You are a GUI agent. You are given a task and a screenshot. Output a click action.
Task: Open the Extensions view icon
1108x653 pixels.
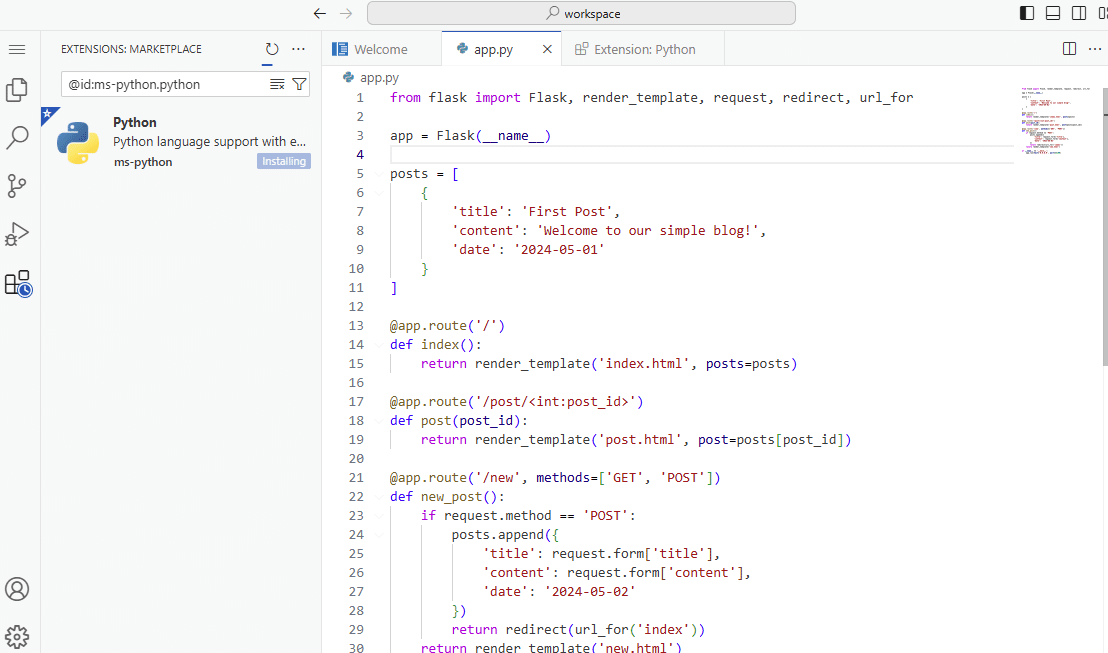click(x=18, y=283)
